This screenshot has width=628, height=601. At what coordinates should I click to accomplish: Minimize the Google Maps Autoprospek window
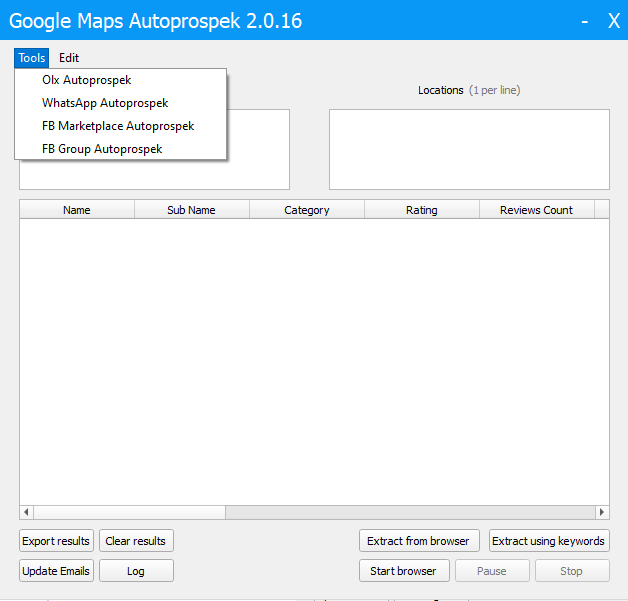click(x=585, y=21)
